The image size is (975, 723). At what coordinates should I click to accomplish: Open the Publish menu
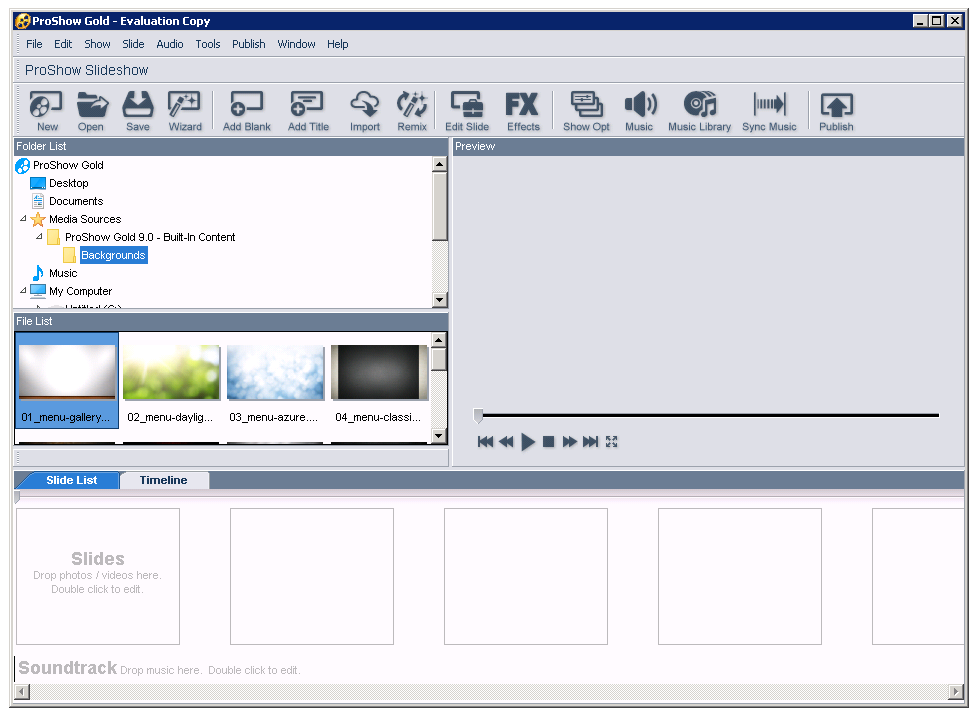tap(249, 44)
